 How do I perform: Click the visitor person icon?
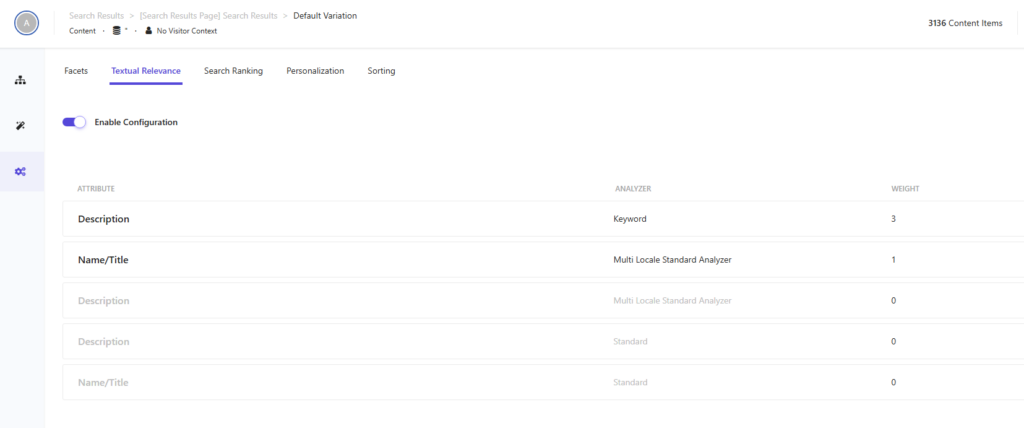pos(149,31)
